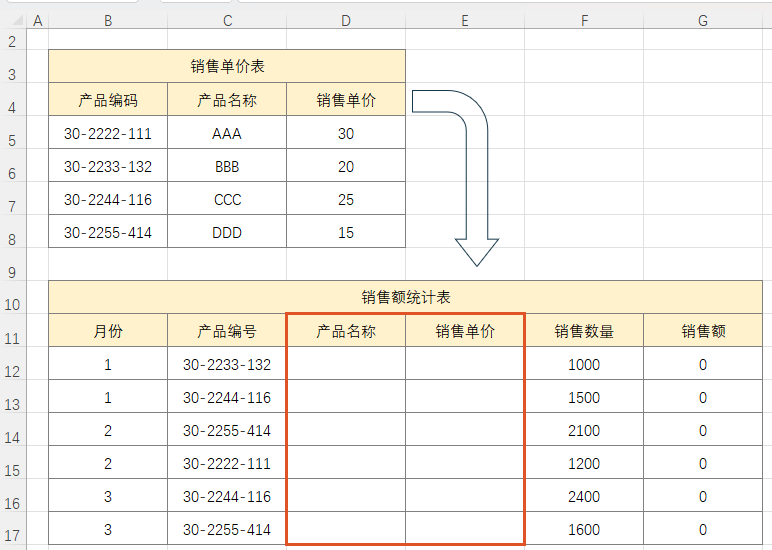The height and width of the screenshot is (550, 772).
Task: Click the sales quantity 2100 cell
Action: (x=584, y=430)
